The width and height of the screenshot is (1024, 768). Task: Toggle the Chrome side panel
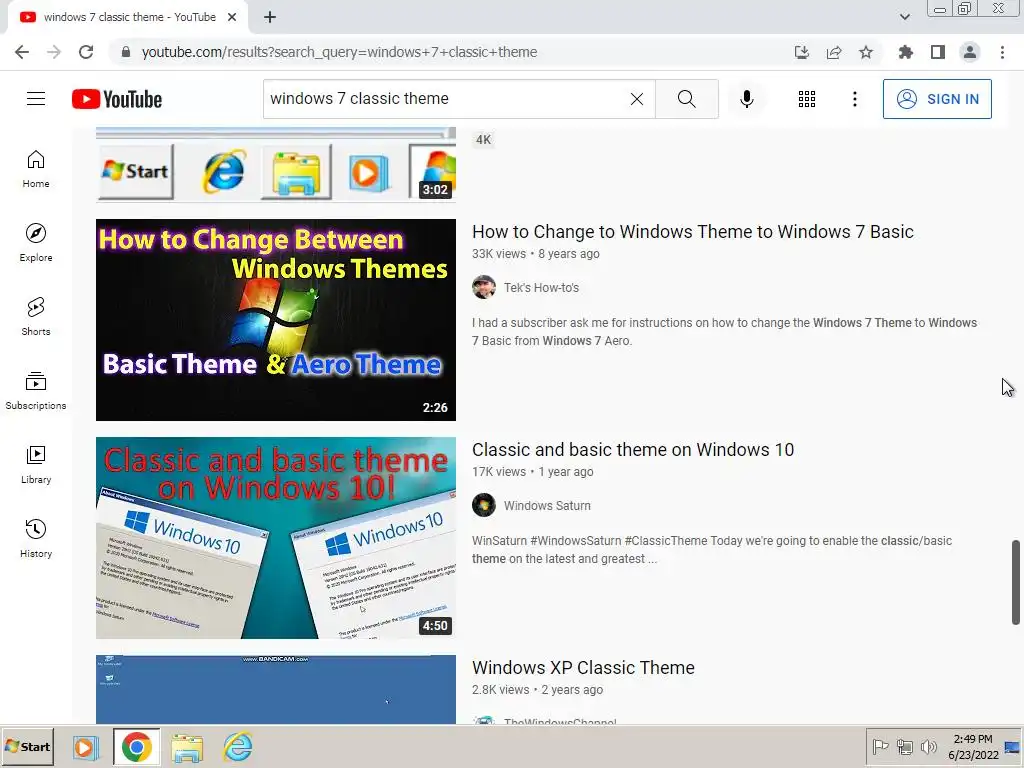coord(938,52)
